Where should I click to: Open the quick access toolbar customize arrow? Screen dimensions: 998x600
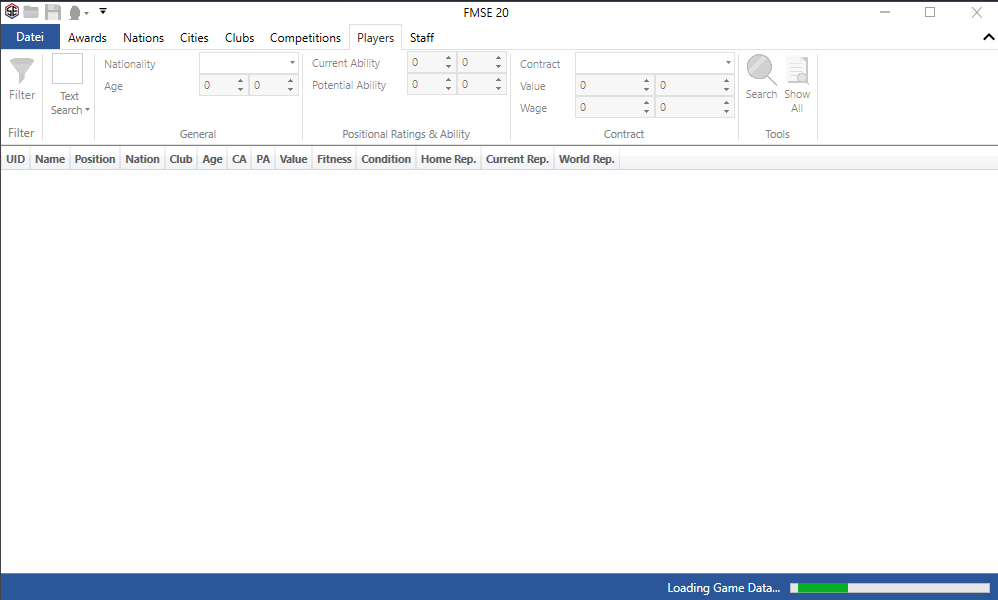coord(102,12)
